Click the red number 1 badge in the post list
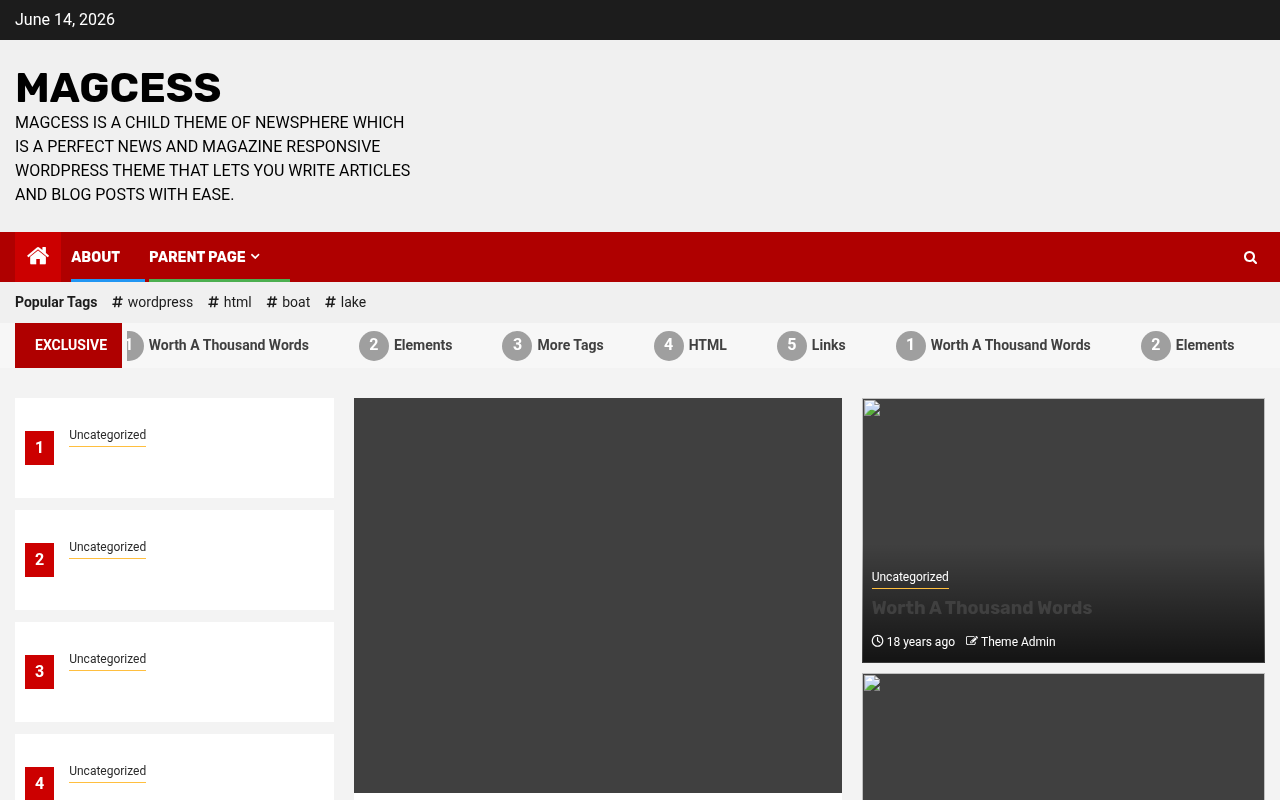Image resolution: width=1280 pixels, height=800 pixels. (x=40, y=448)
